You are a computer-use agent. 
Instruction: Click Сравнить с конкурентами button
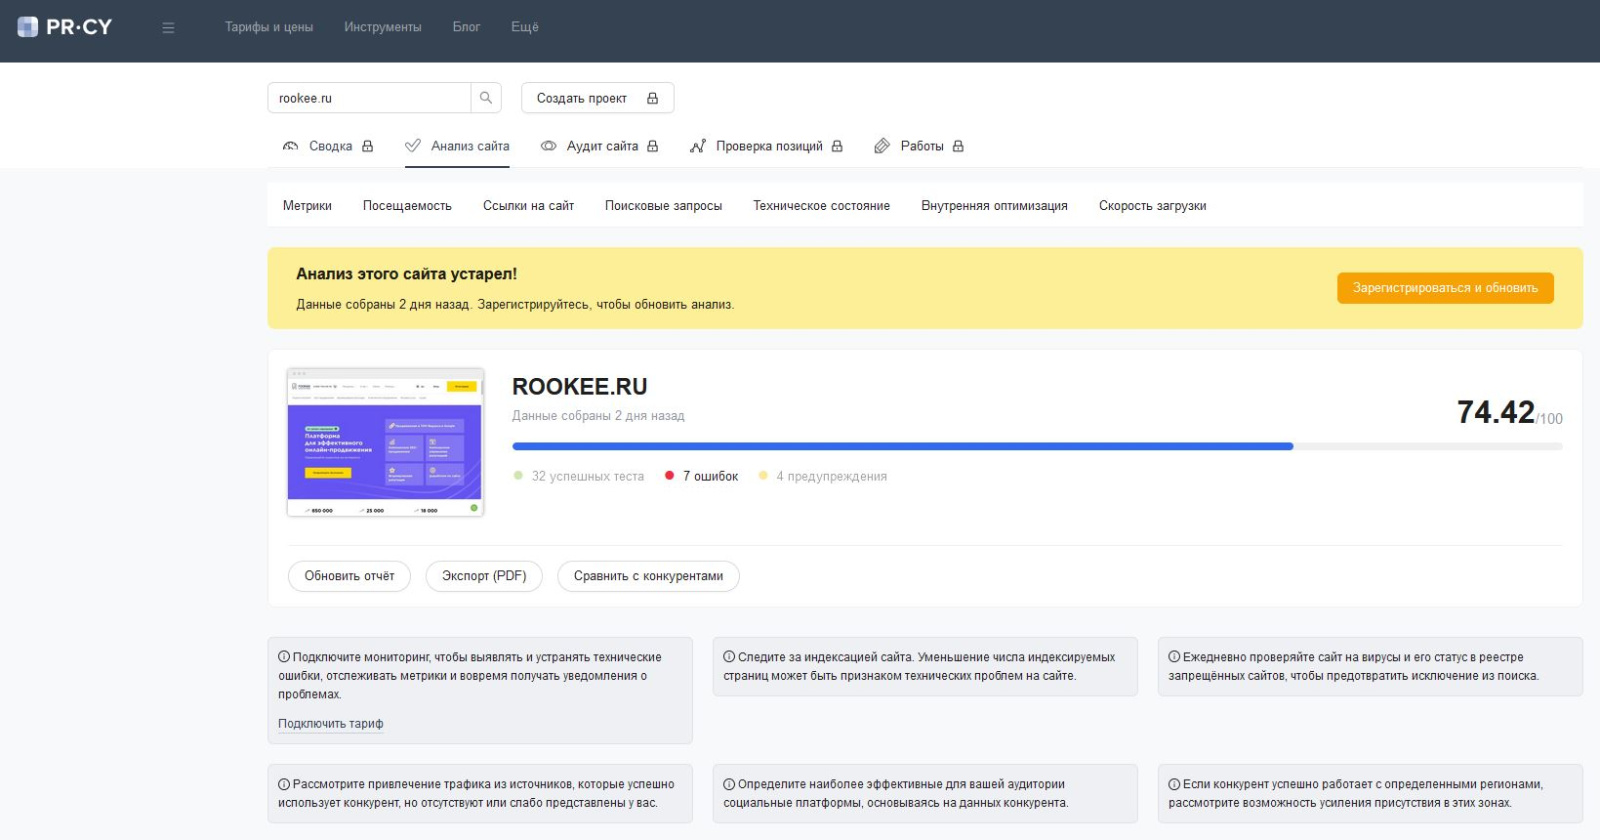pos(648,576)
